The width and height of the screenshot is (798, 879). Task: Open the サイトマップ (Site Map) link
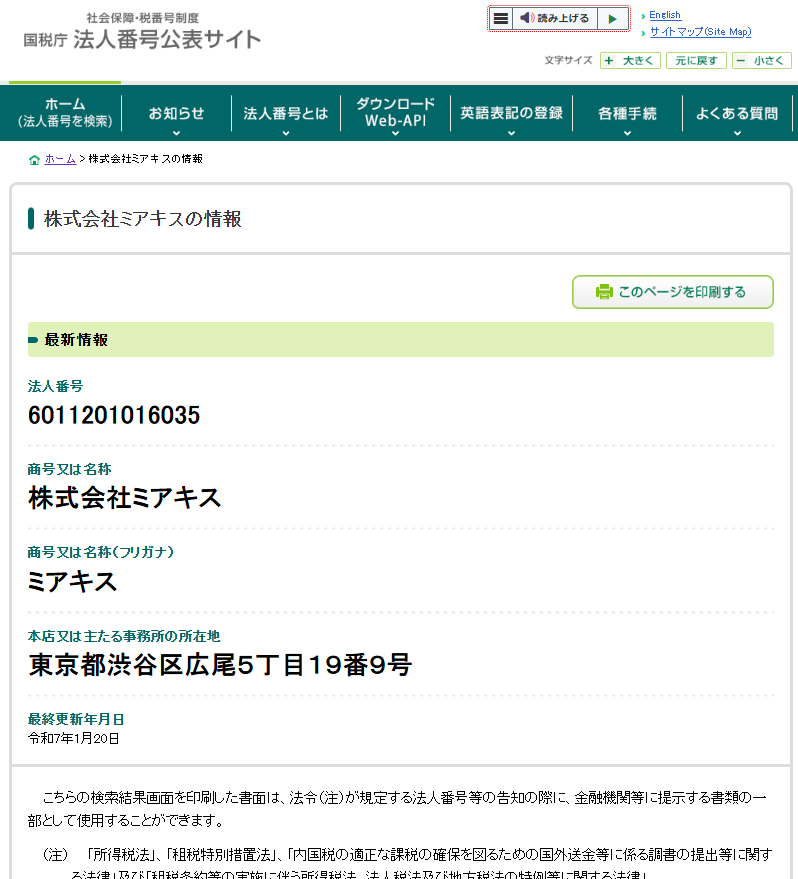point(700,32)
